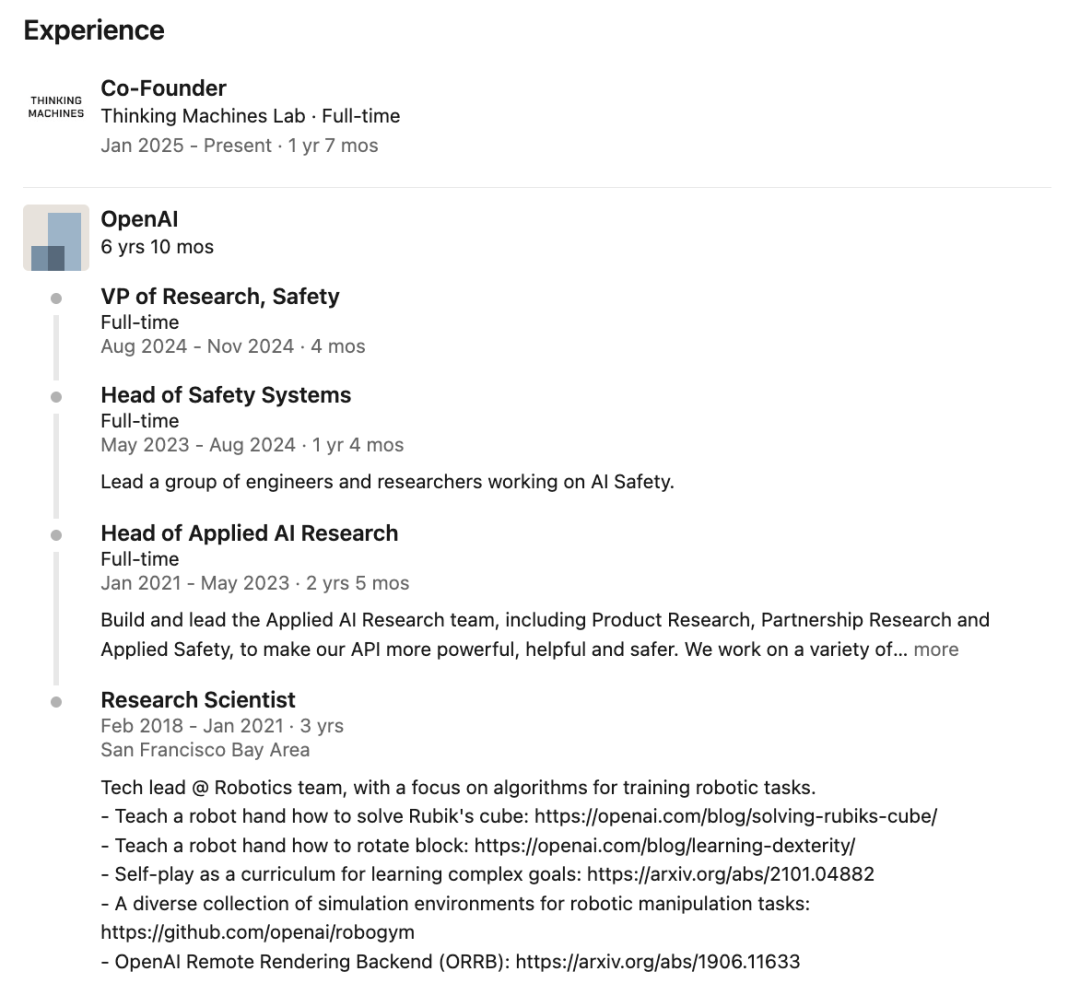Click timeline bullet beside Research Scientist

[x=56, y=702]
